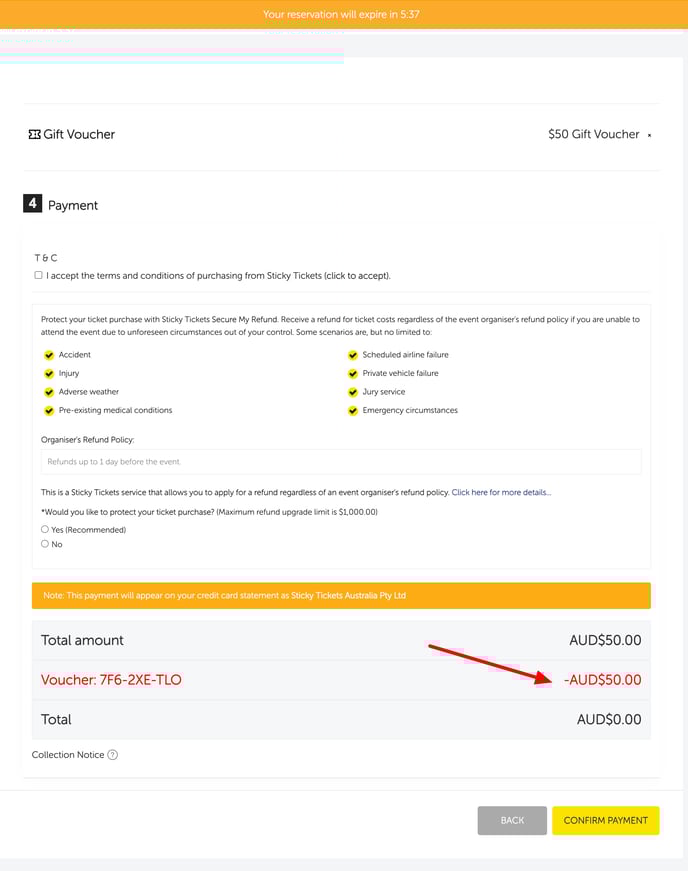This screenshot has width=688, height=871.
Task: Select No for ticket protection
Action: [45, 544]
